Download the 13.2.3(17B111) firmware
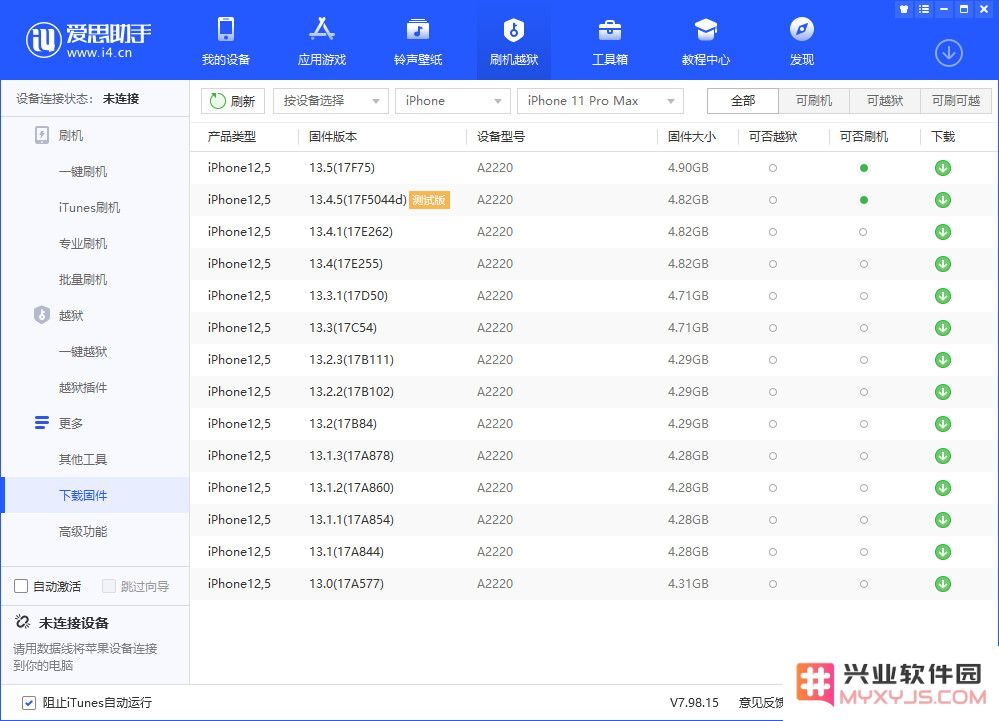This screenshot has height=721, width=999. click(943, 360)
